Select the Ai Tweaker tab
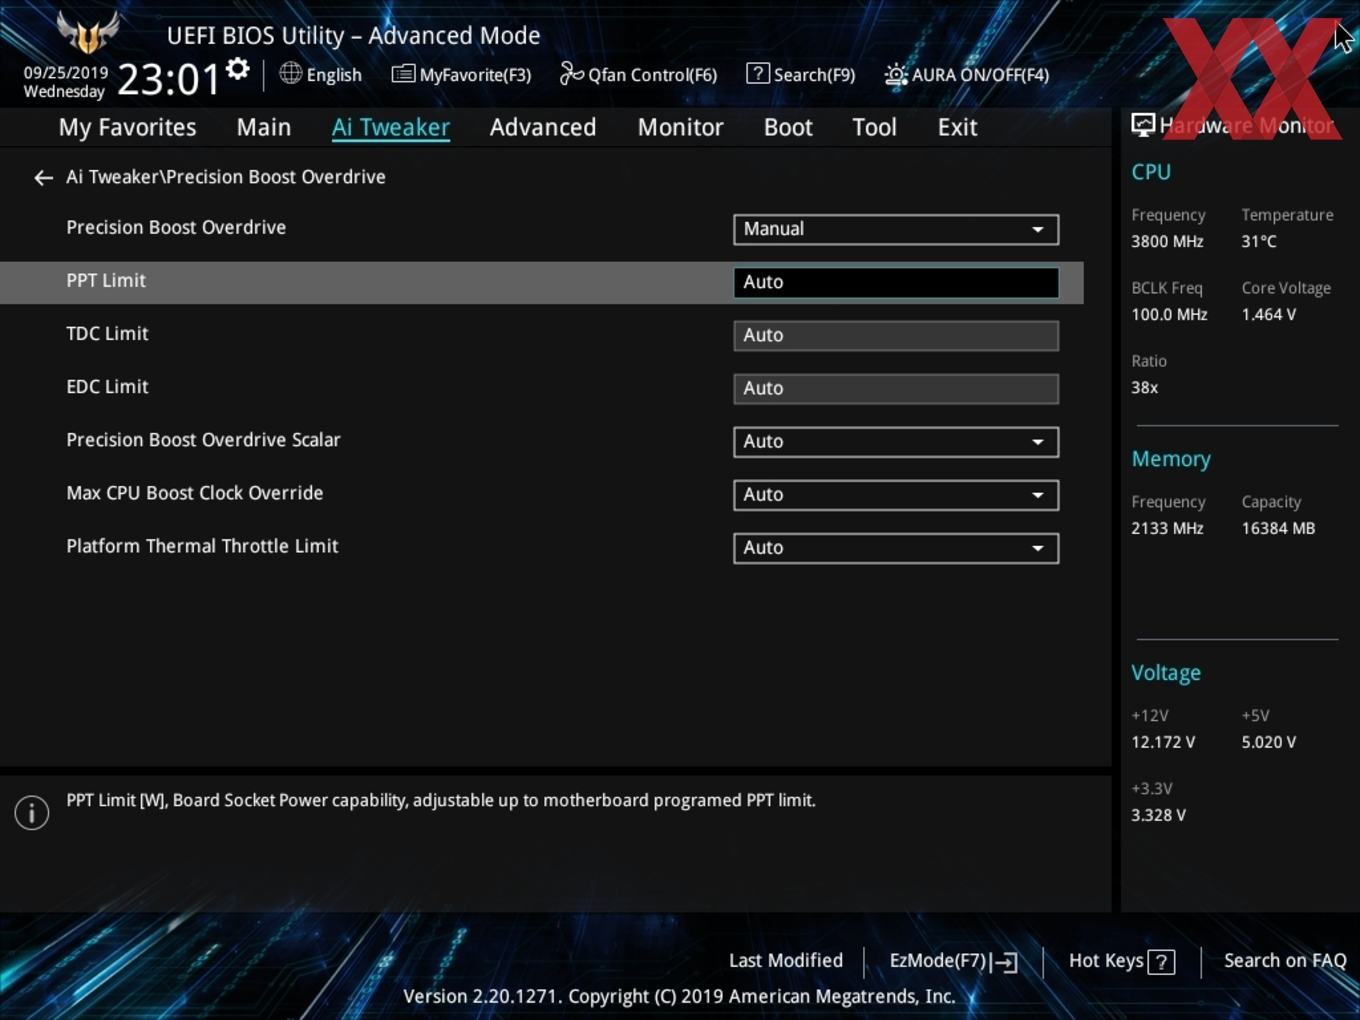Image resolution: width=1360 pixels, height=1020 pixels. 391,127
